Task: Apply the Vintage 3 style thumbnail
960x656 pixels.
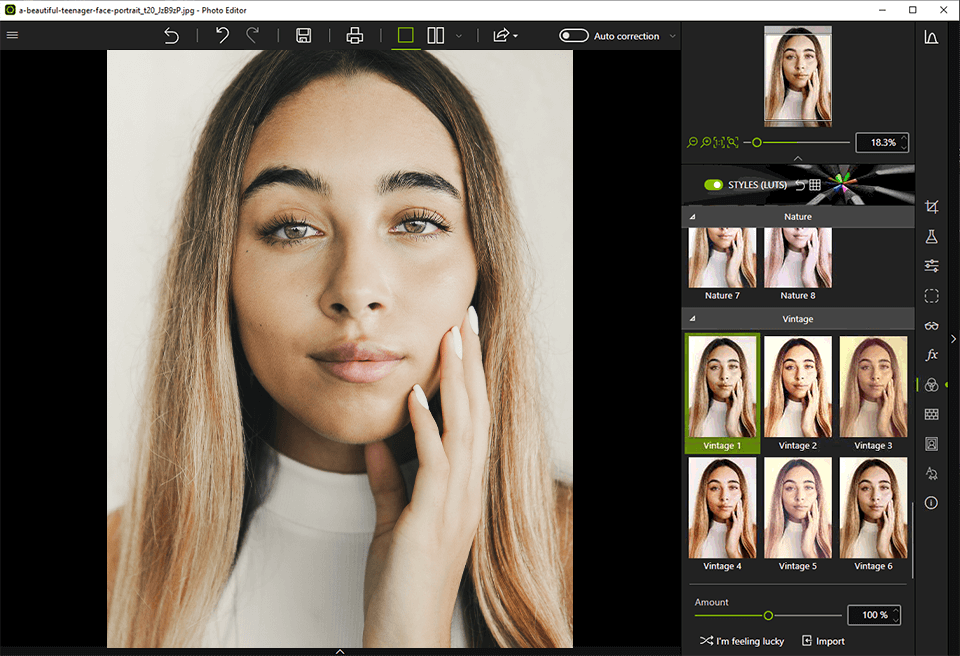Action: coord(873,393)
